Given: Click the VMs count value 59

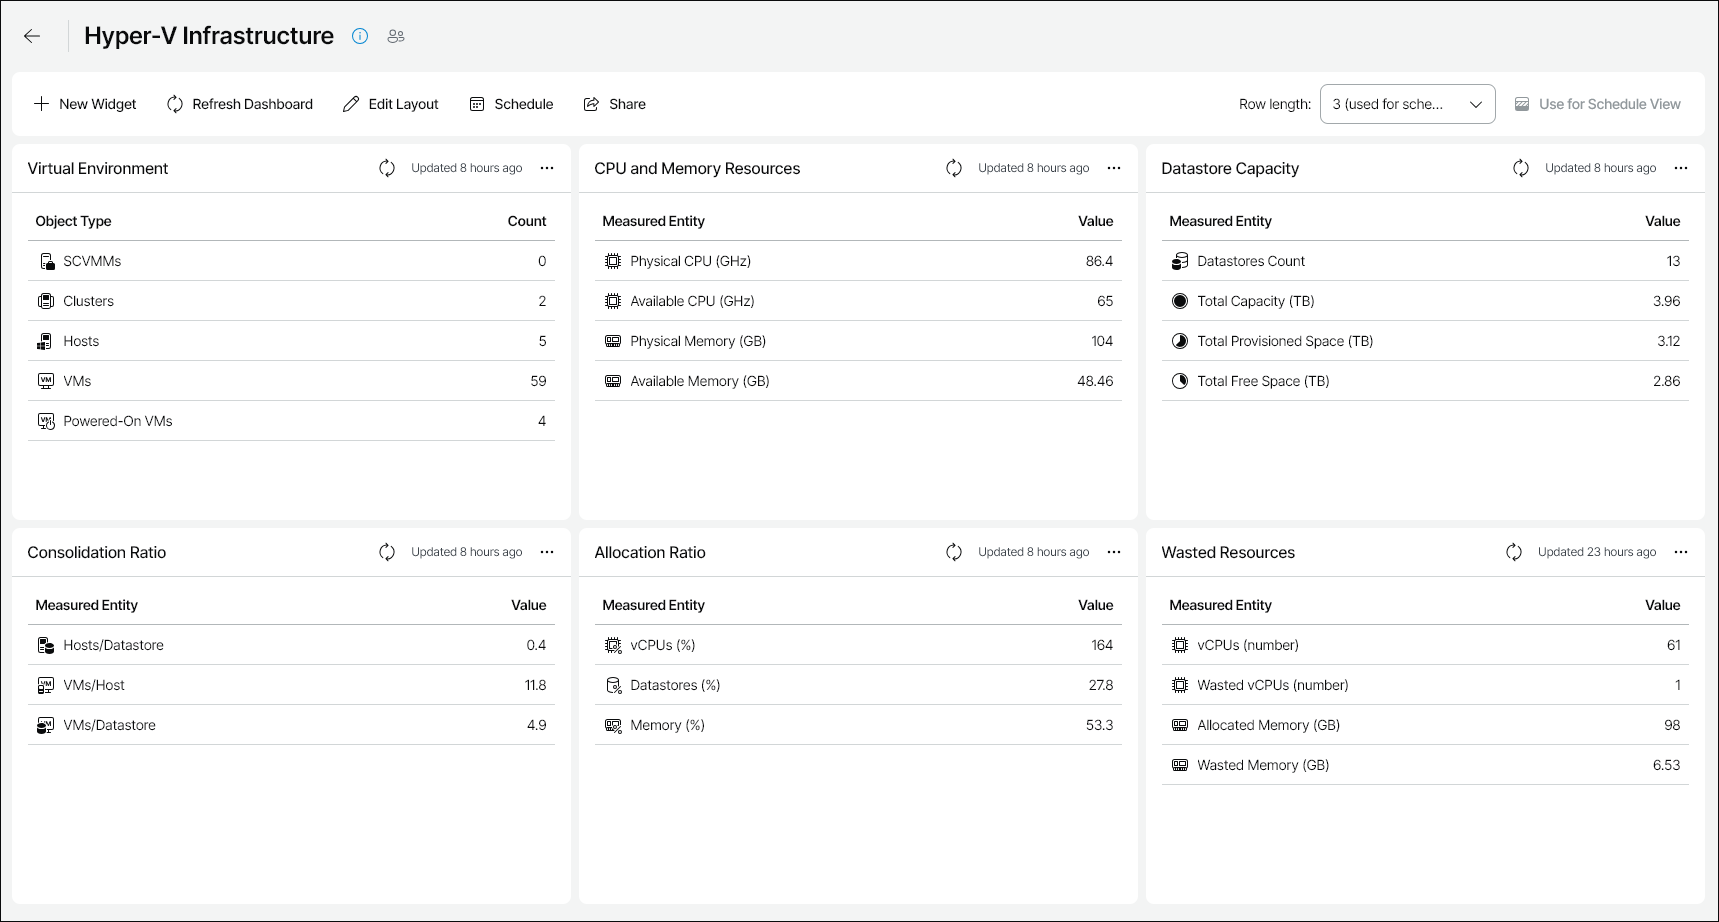Looking at the screenshot, I should (538, 381).
